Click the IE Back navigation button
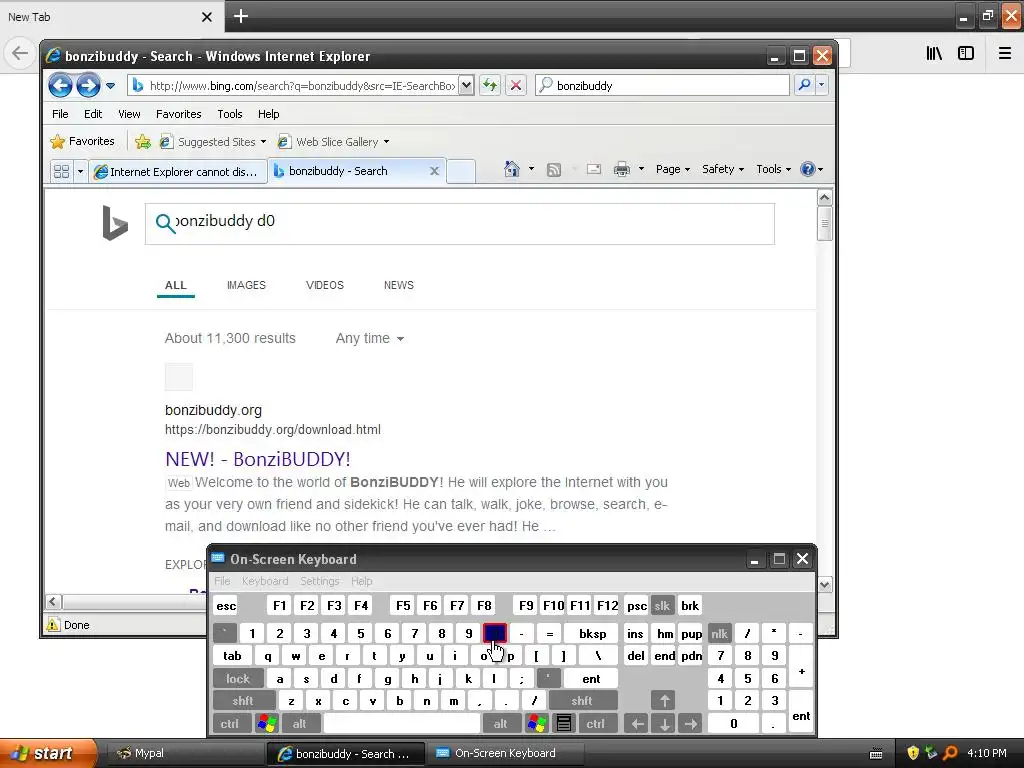The image size is (1024, 768). click(60, 86)
